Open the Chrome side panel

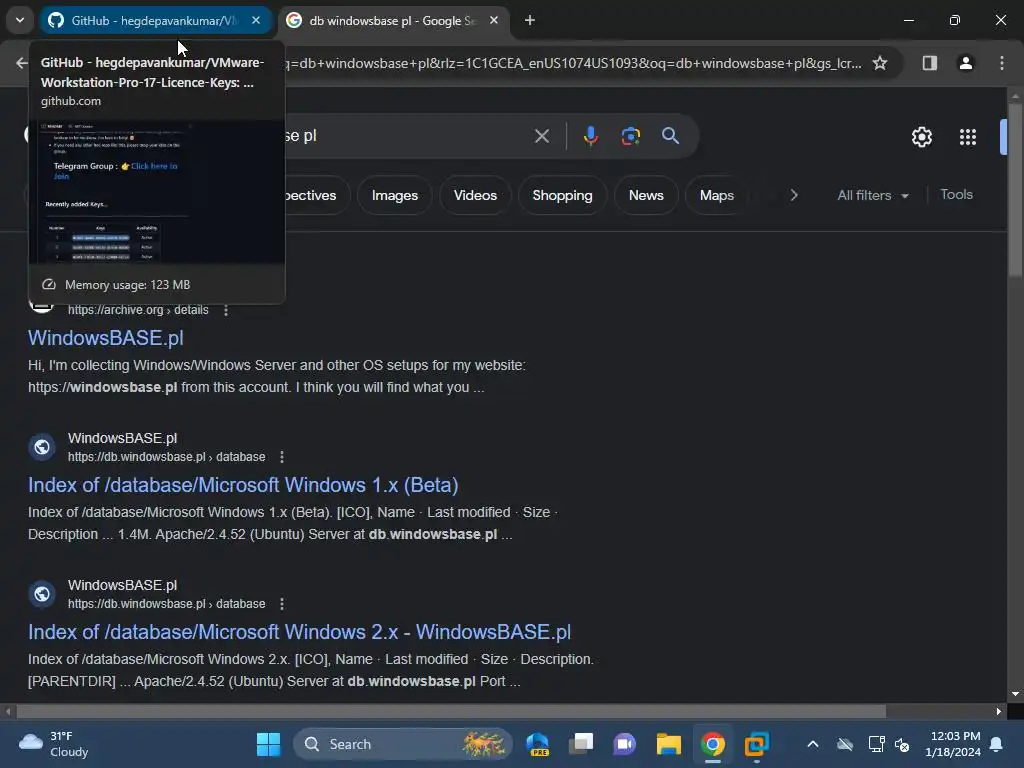(x=929, y=63)
